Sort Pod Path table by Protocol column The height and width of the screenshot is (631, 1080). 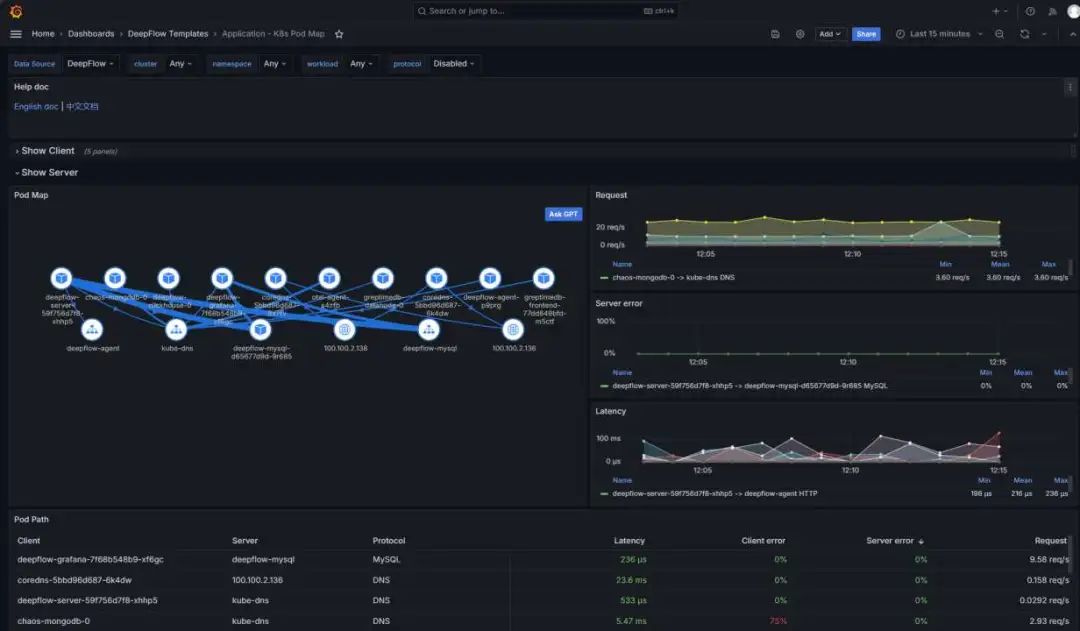point(388,541)
